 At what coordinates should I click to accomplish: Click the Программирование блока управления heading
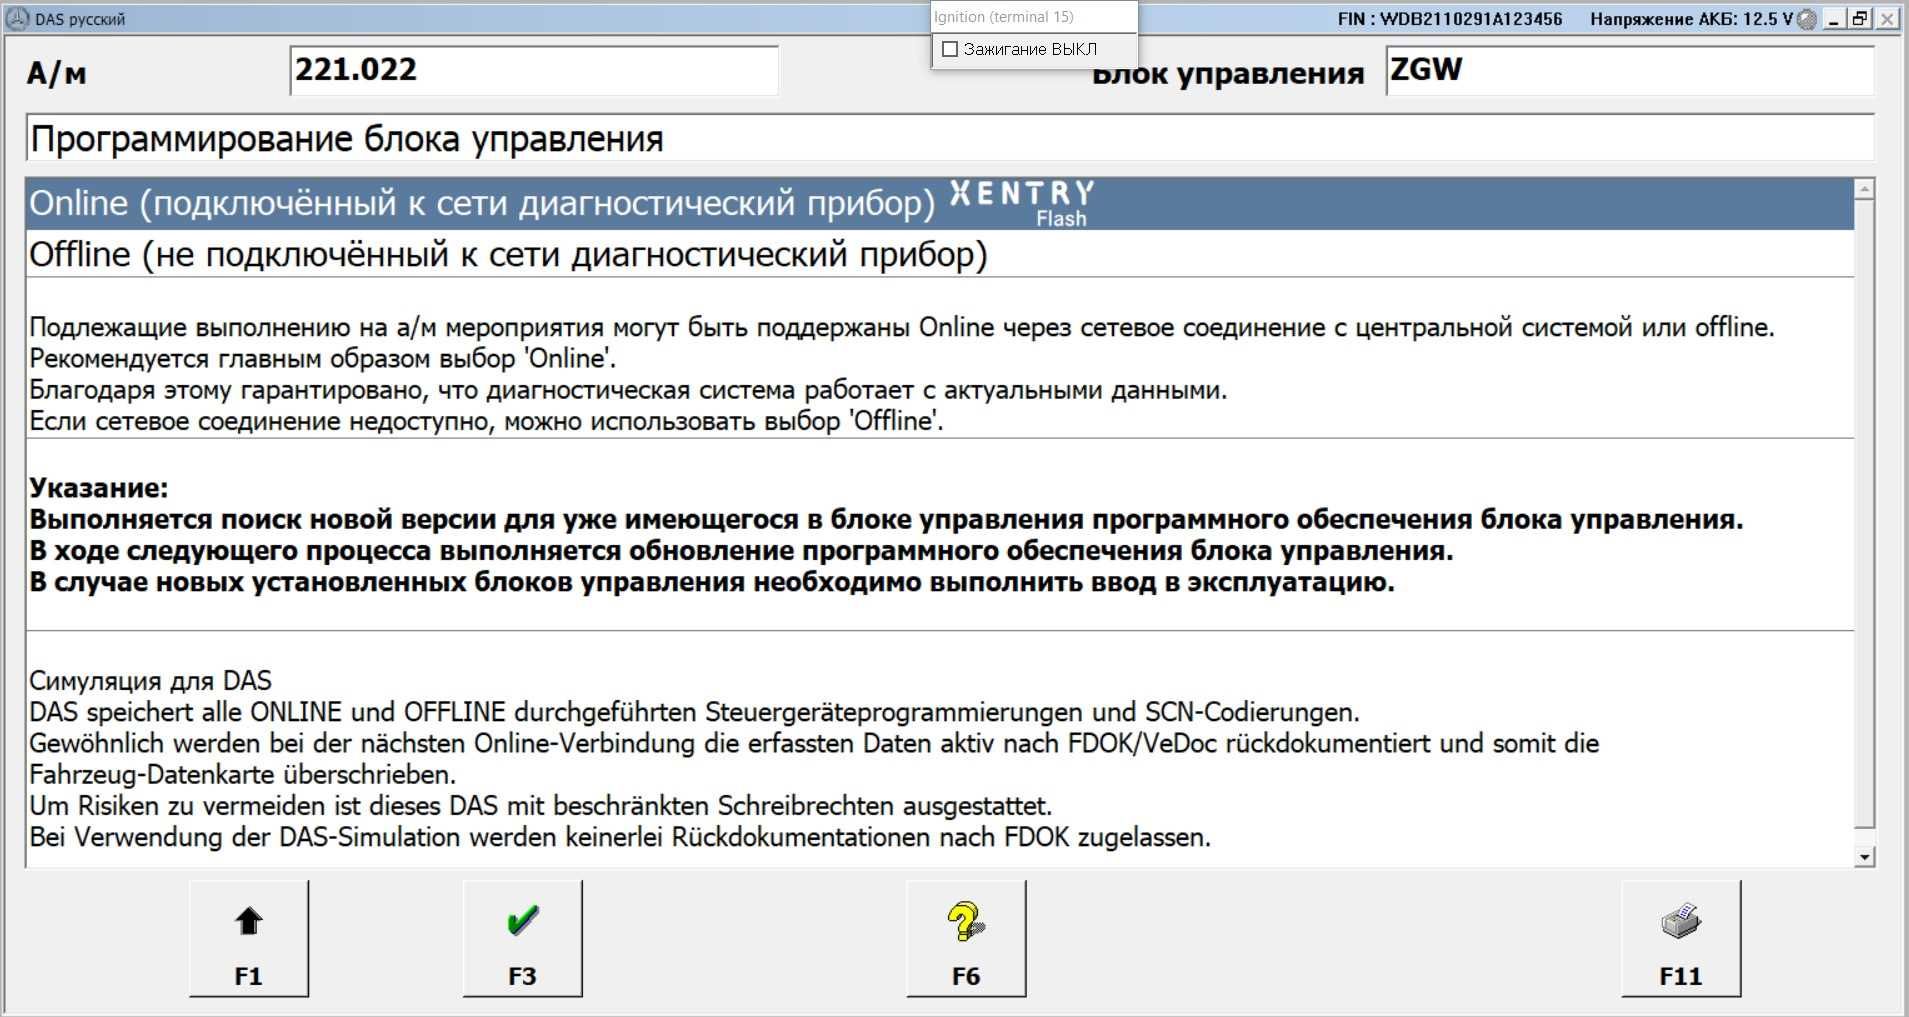(x=346, y=139)
